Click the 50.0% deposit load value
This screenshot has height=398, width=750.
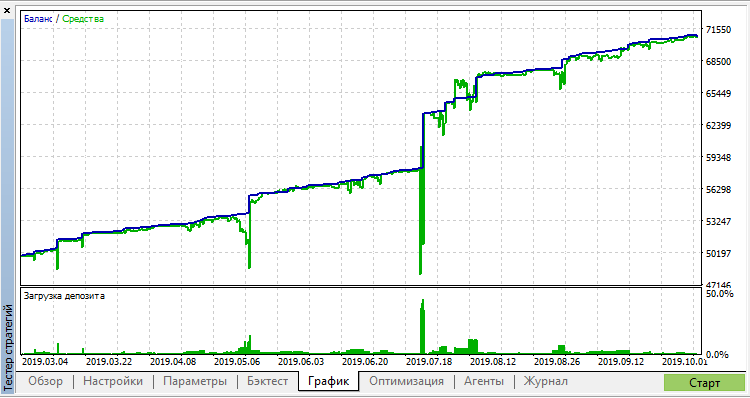coord(719,293)
